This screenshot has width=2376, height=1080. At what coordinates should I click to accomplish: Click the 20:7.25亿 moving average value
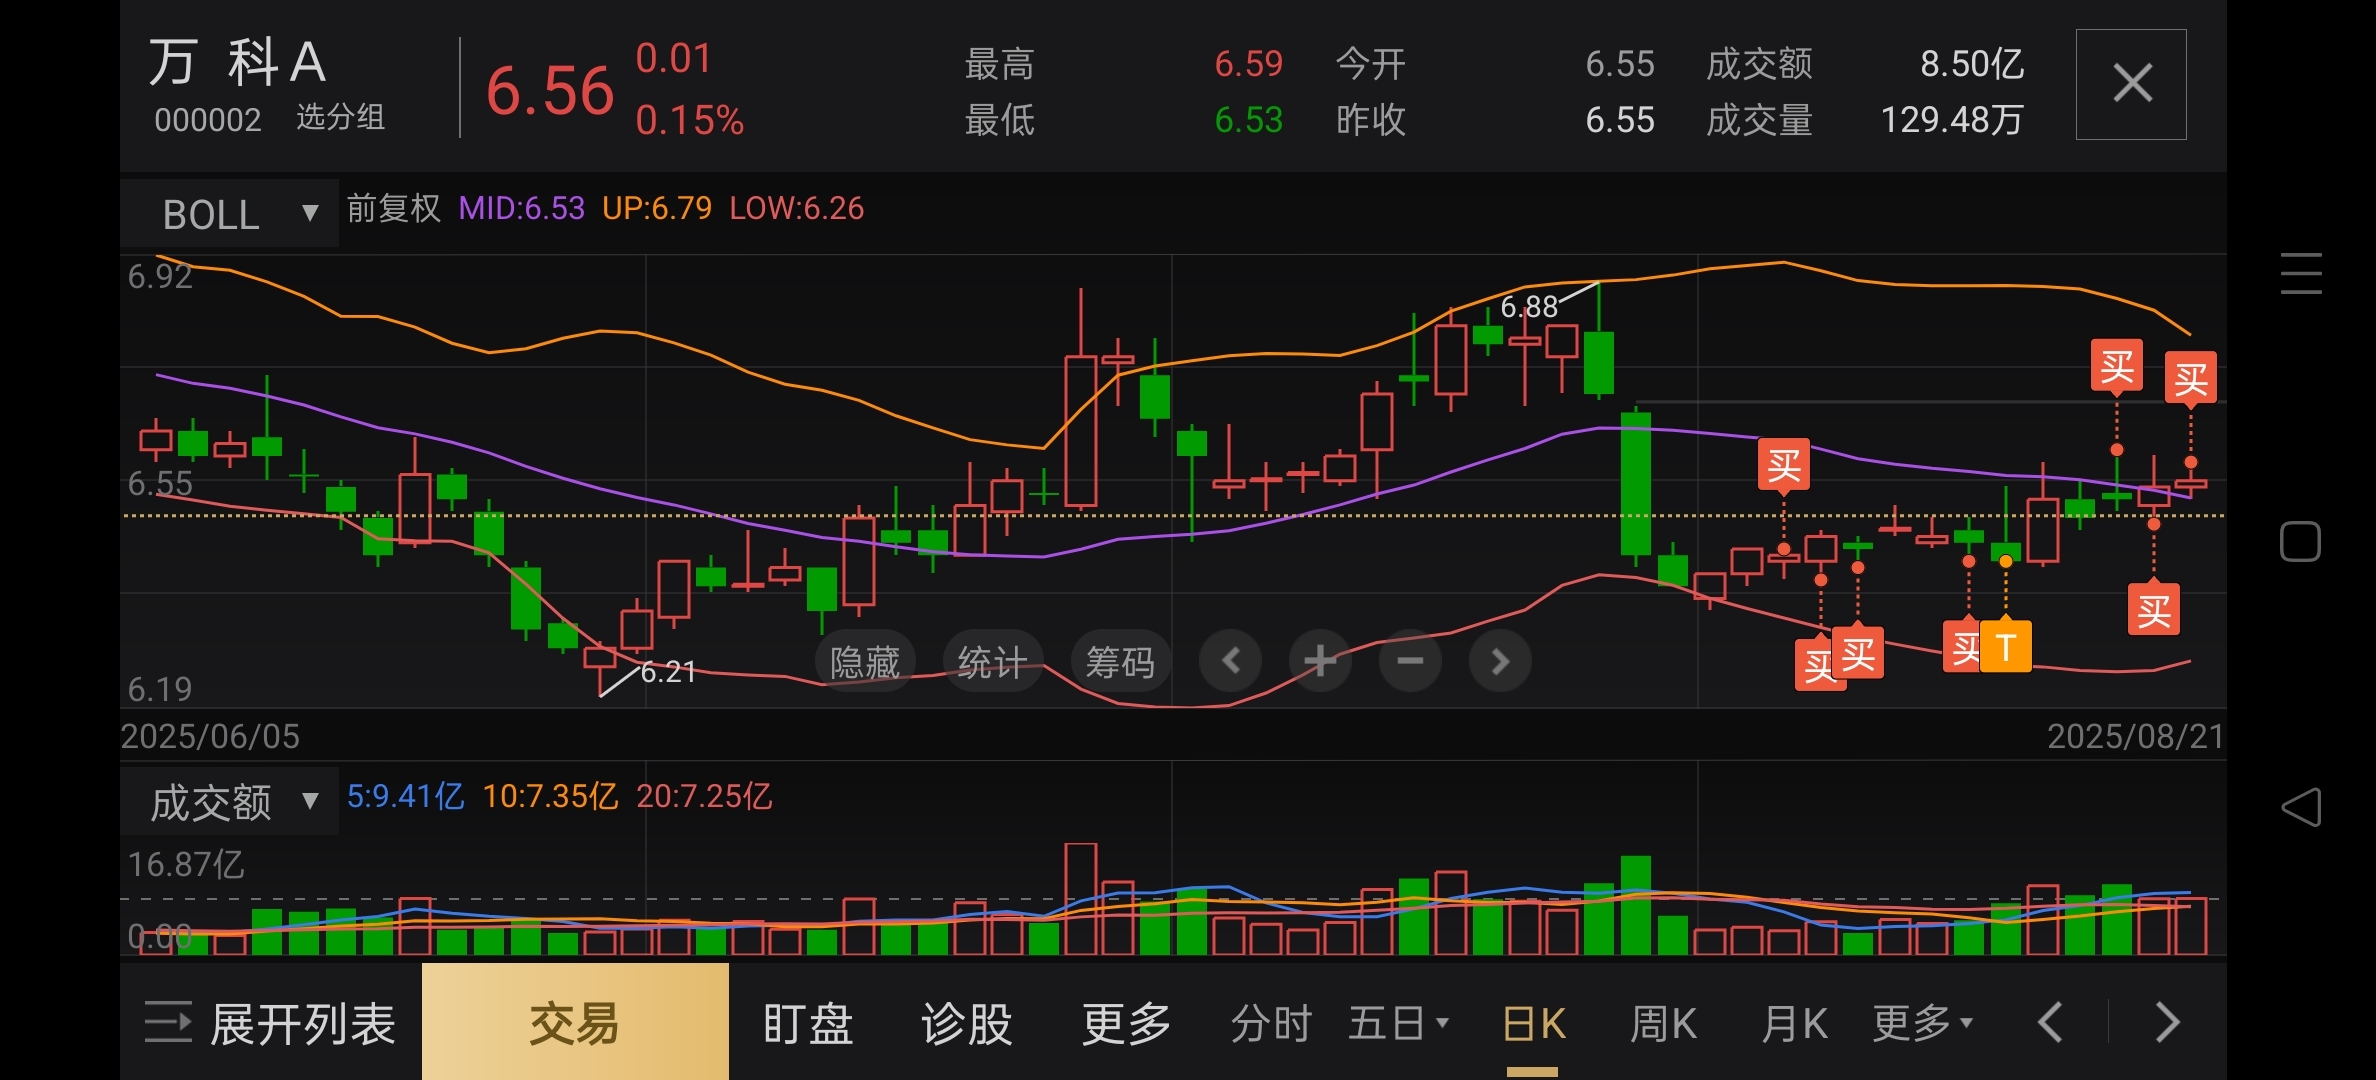(x=704, y=796)
